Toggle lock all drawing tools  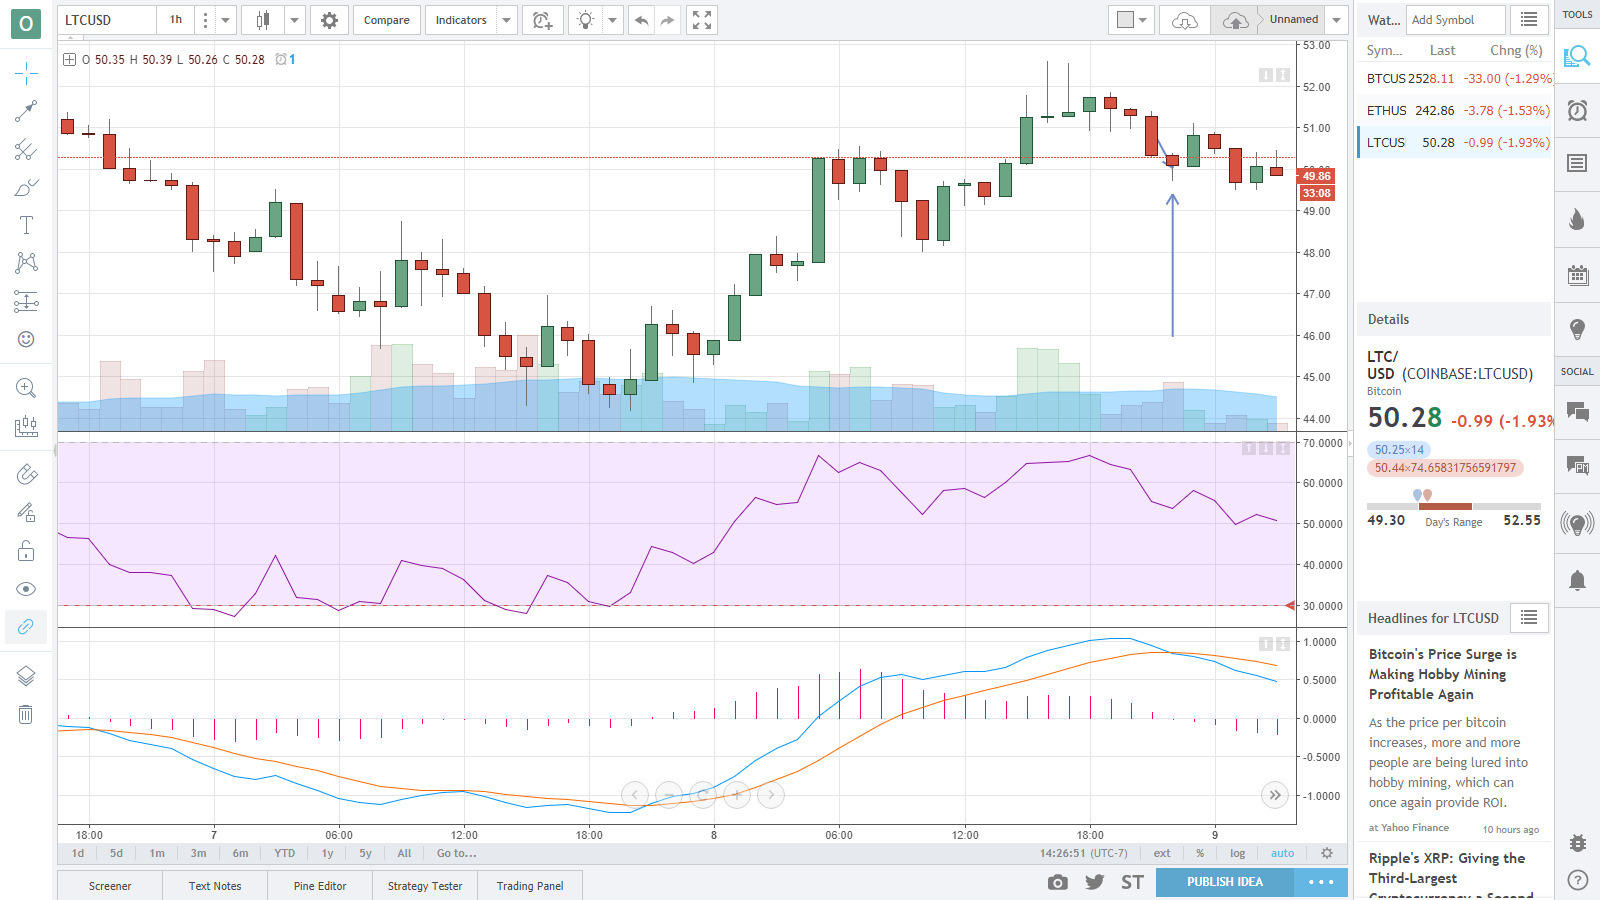[26, 551]
